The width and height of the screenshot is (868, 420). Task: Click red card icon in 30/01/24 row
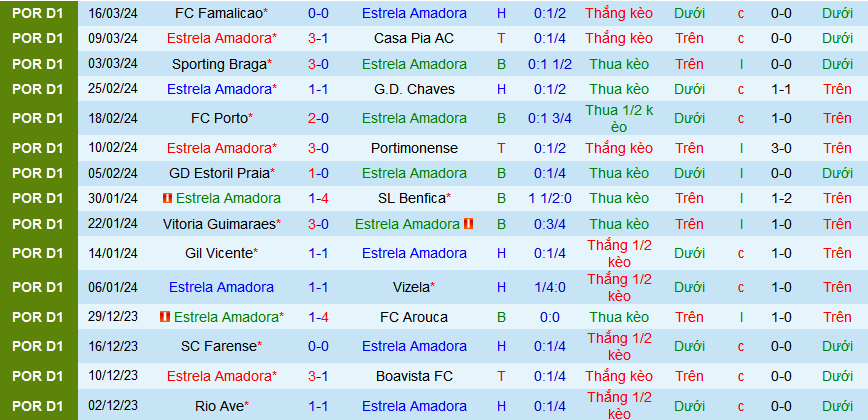167,198
